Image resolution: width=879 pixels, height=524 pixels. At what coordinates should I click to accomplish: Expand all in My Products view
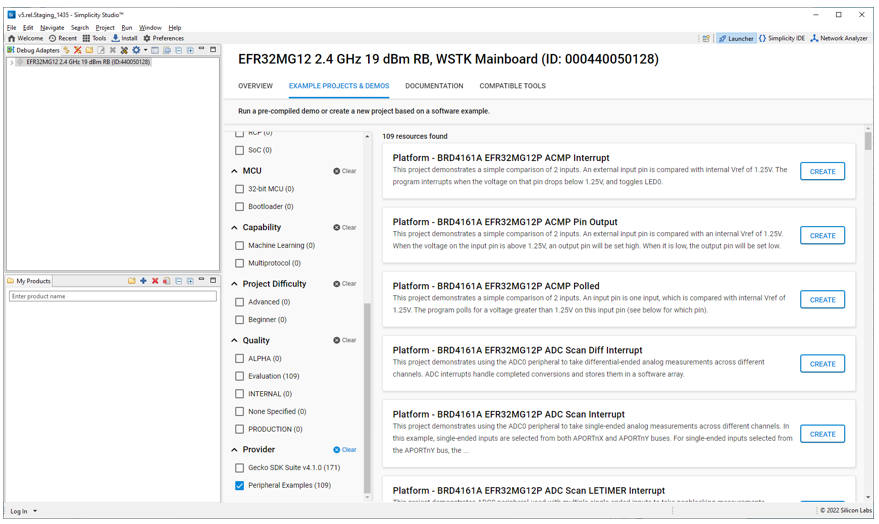coord(191,281)
